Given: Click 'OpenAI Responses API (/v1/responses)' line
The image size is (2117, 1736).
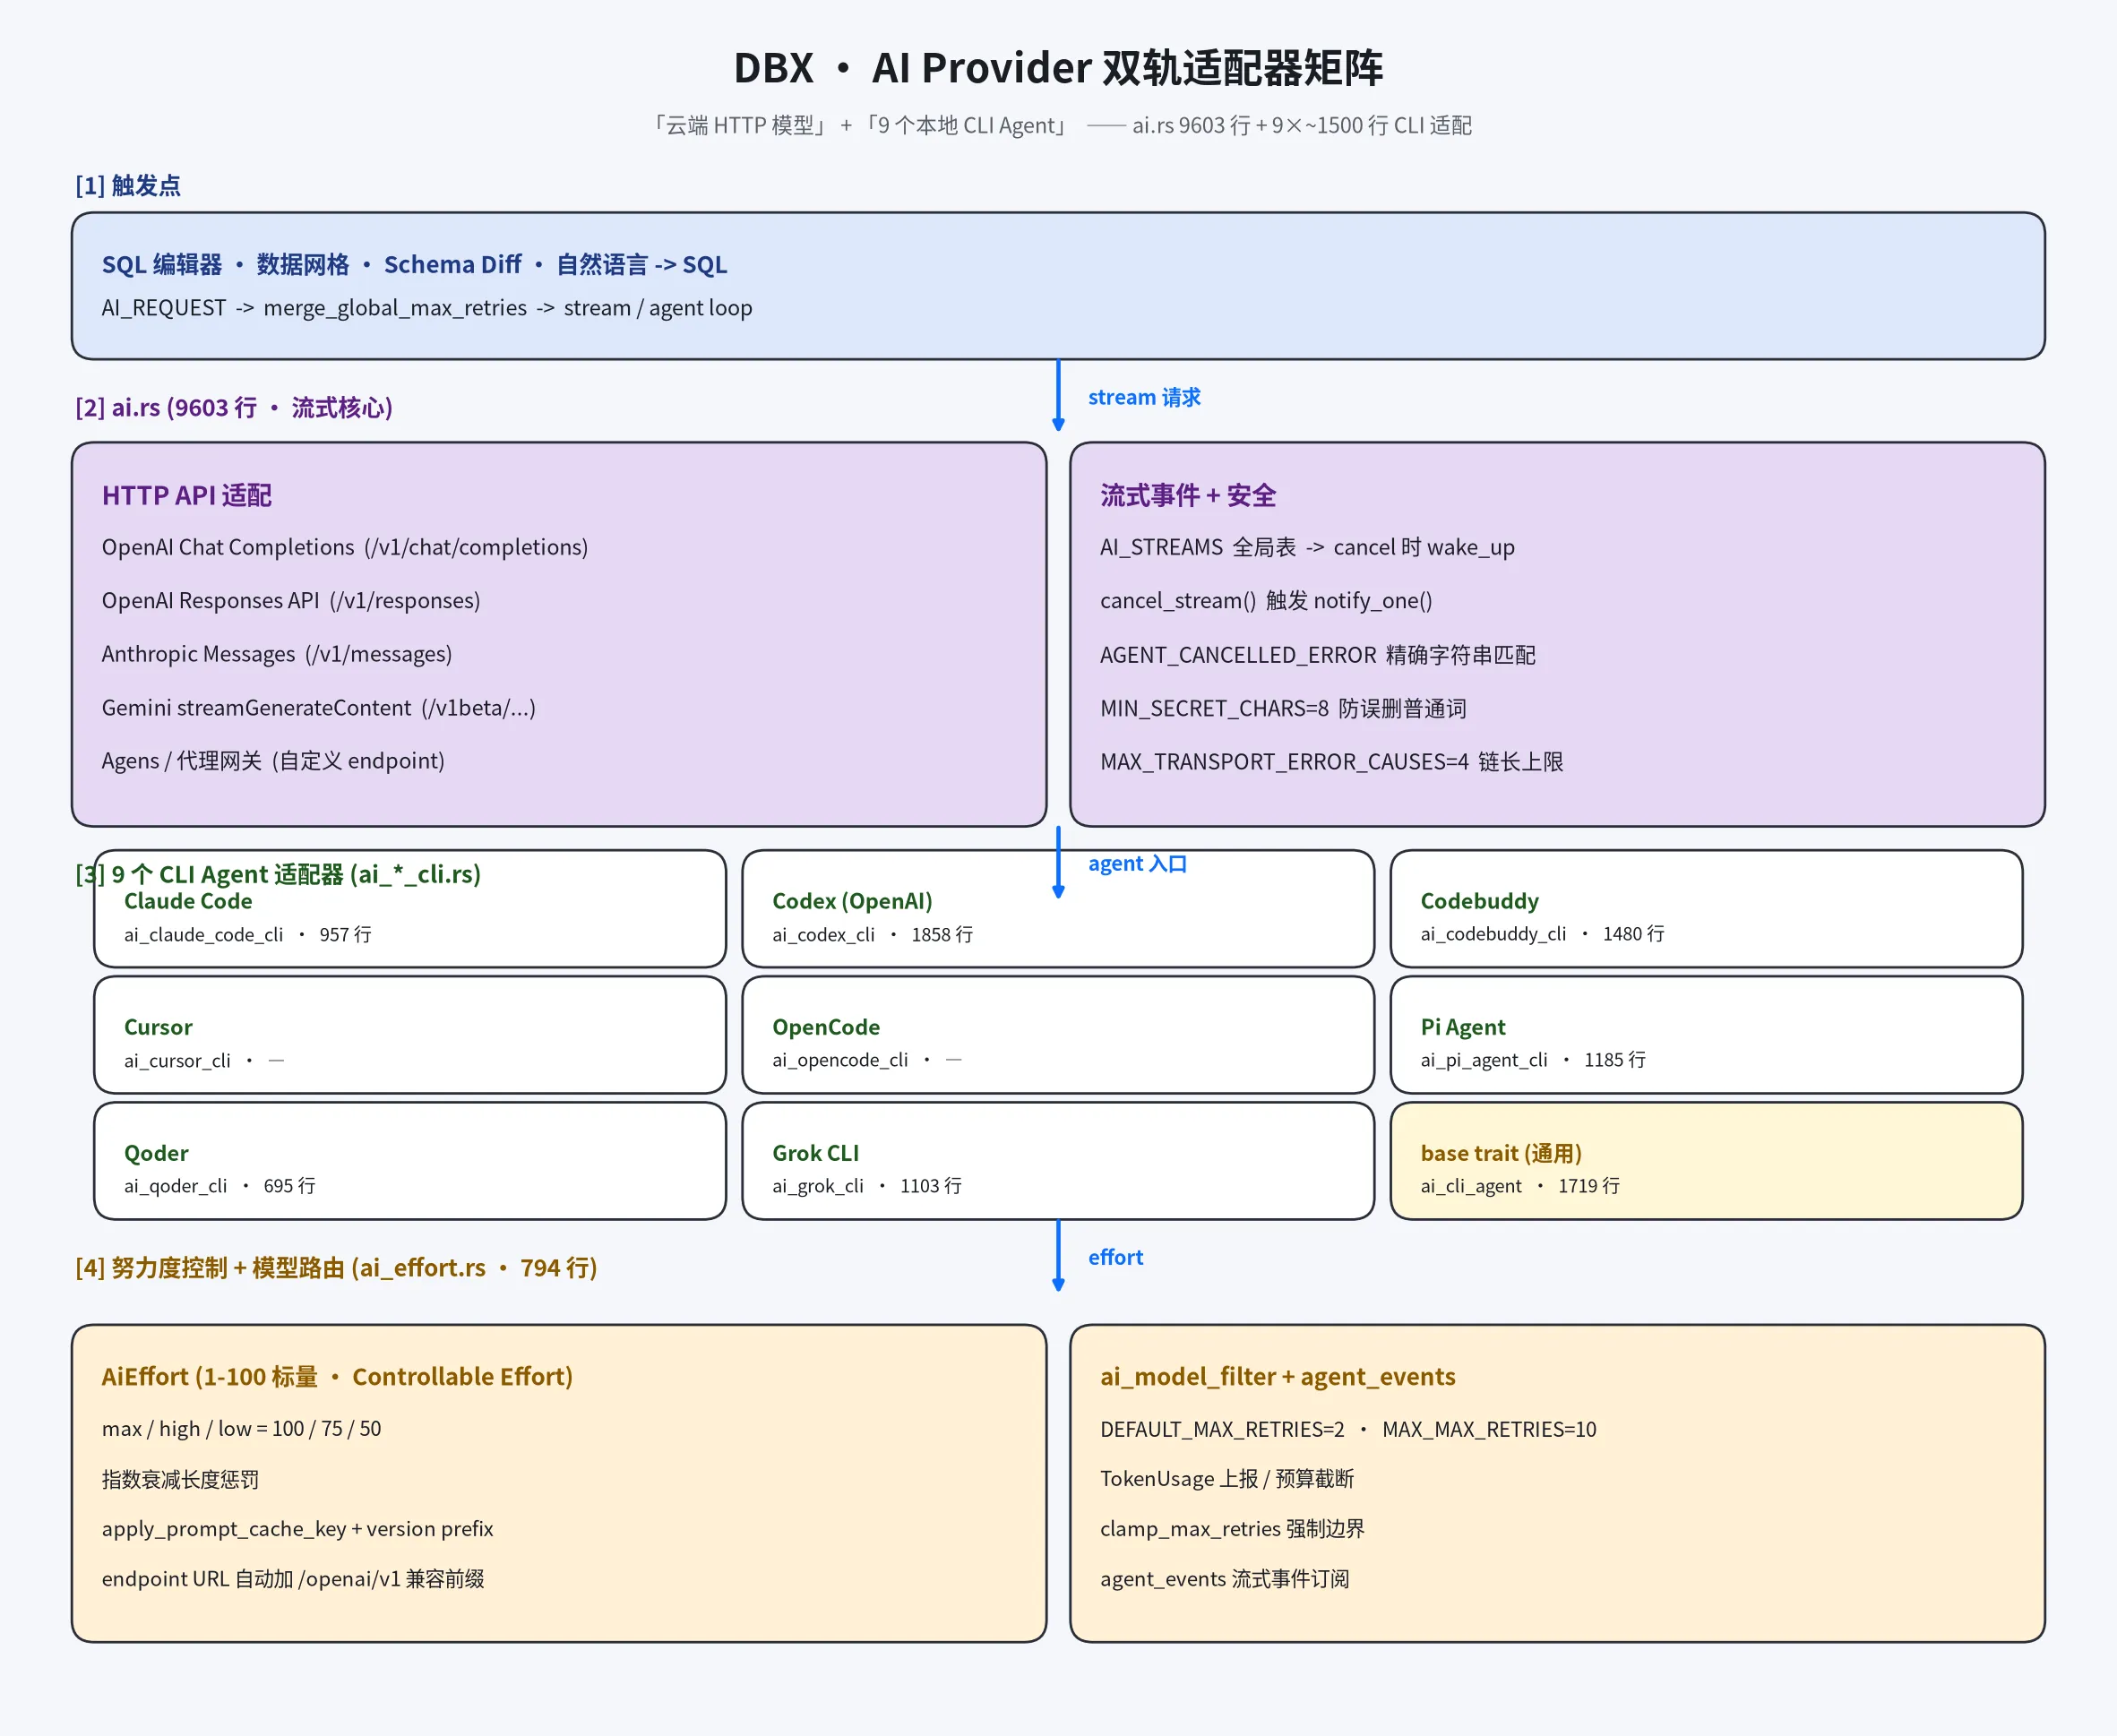Looking at the screenshot, I should pos(291,600).
